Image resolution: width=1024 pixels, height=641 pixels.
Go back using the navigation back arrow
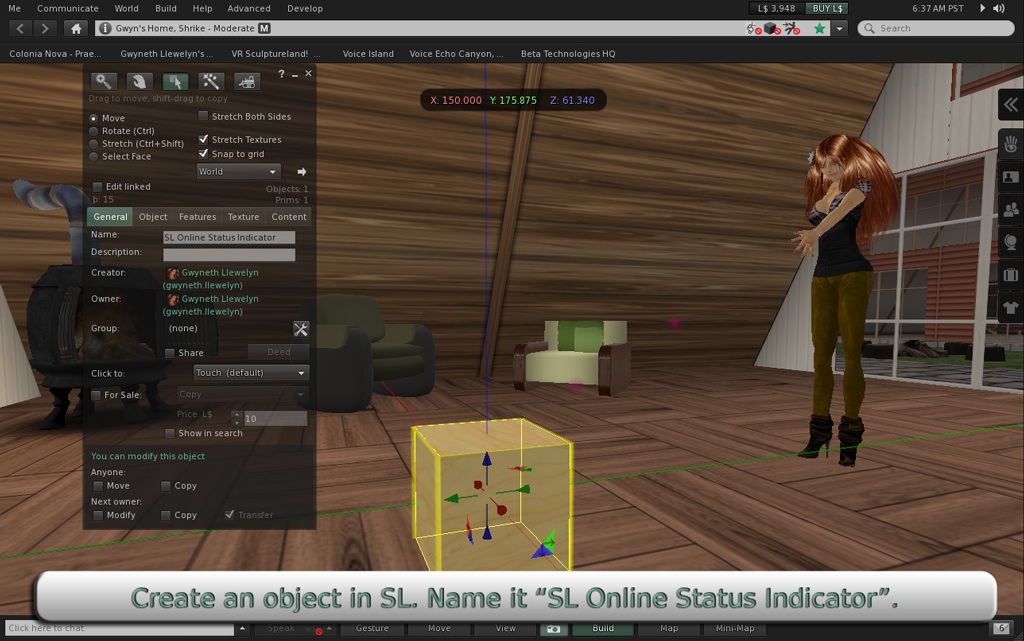click(20, 28)
